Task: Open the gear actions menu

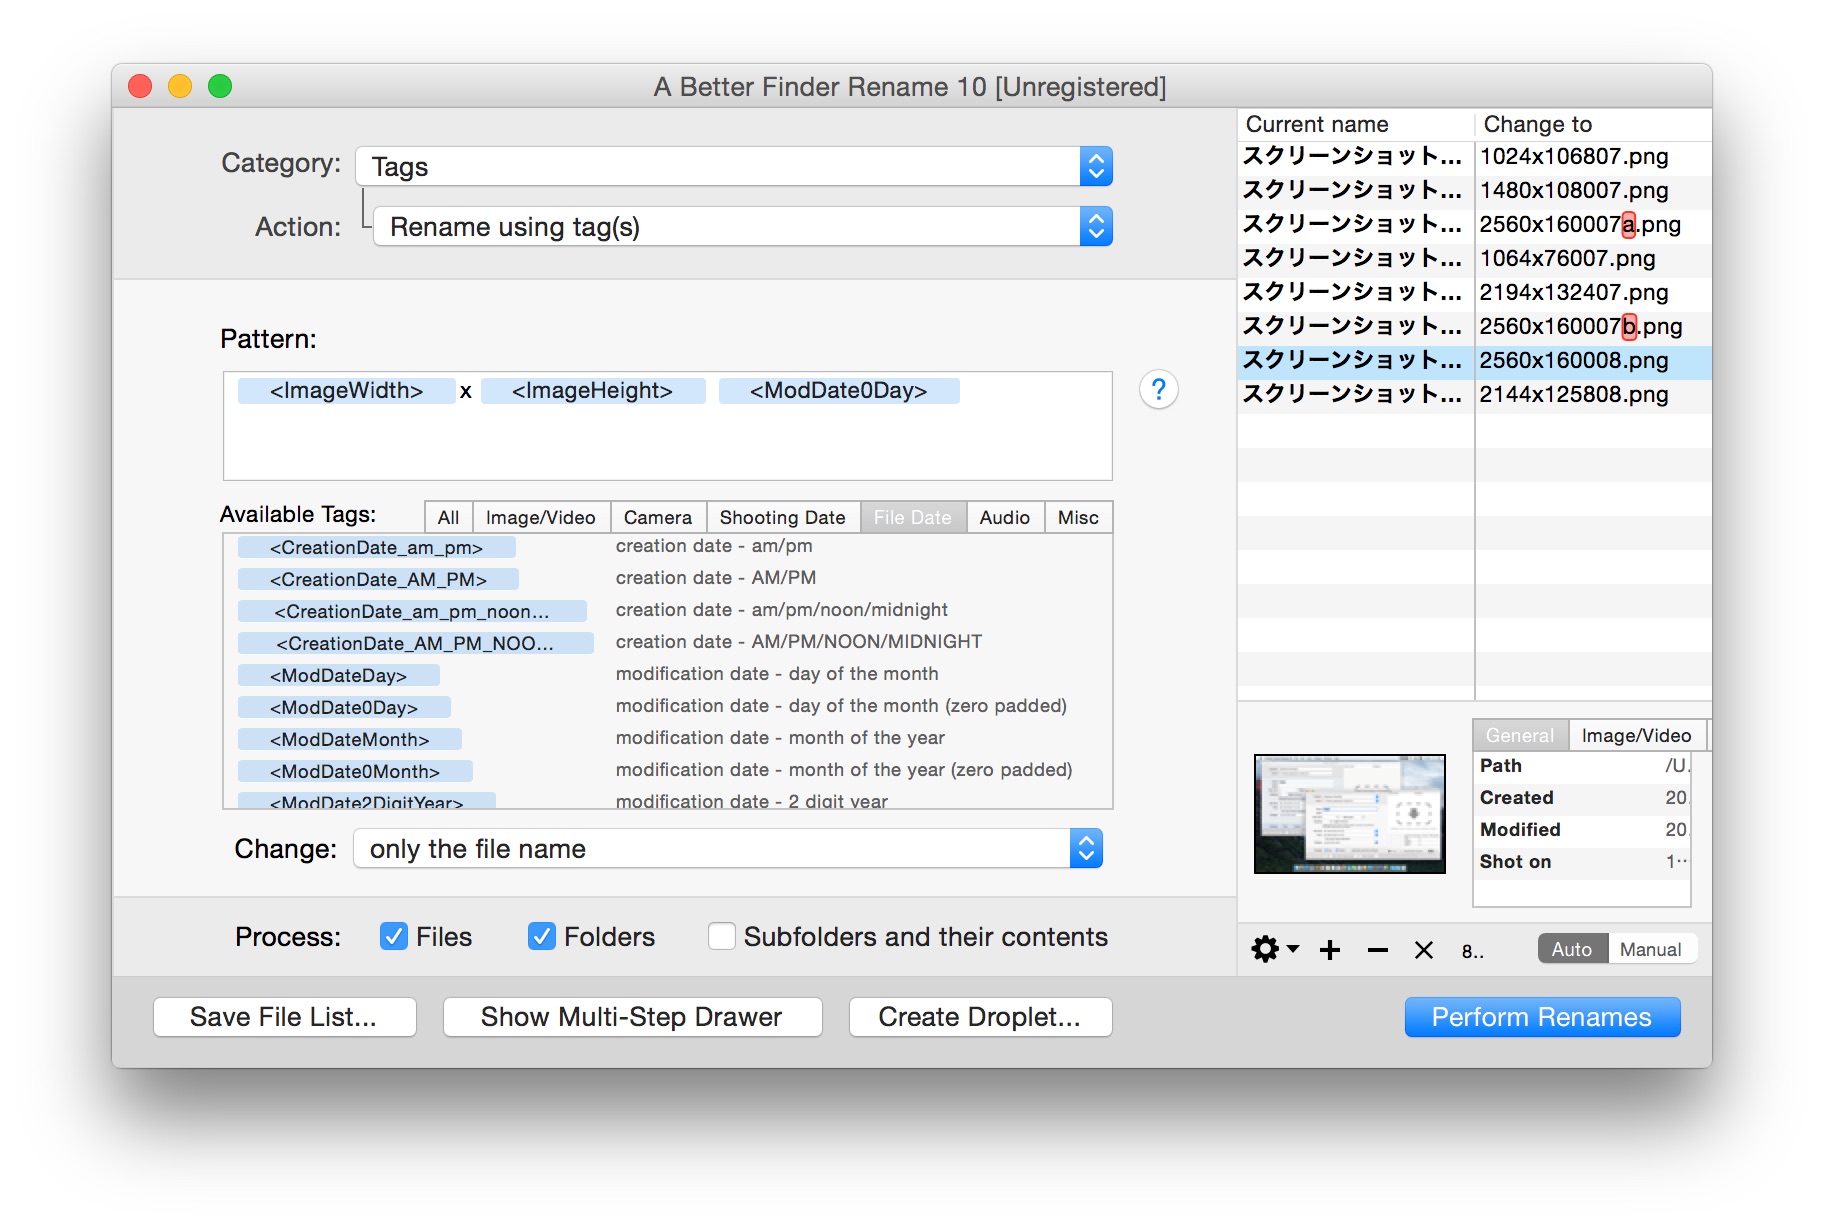Action: (x=1275, y=949)
